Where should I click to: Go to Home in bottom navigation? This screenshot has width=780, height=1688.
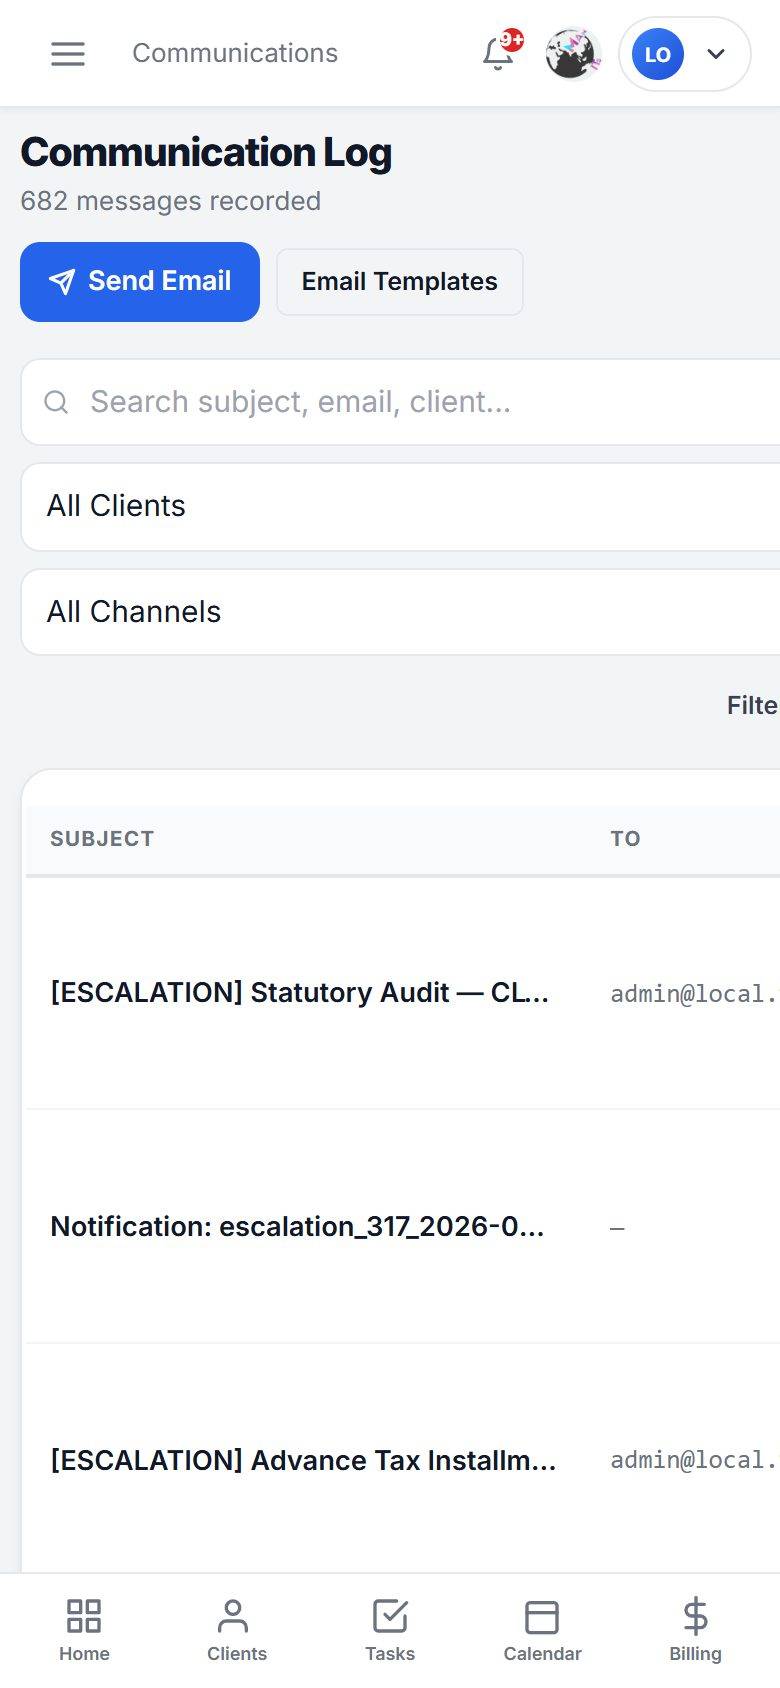pyautogui.click(x=84, y=1630)
